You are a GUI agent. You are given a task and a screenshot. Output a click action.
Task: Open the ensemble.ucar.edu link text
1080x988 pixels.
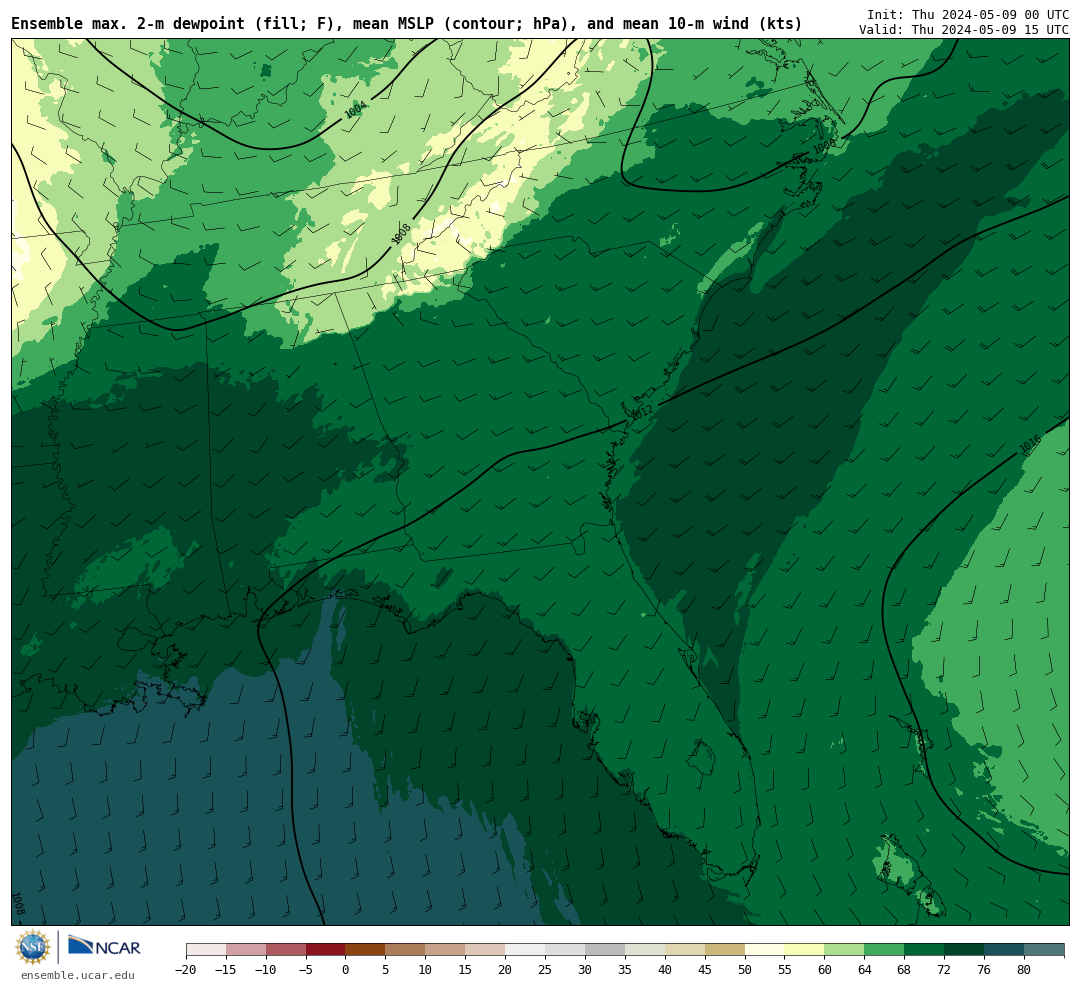point(78,975)
